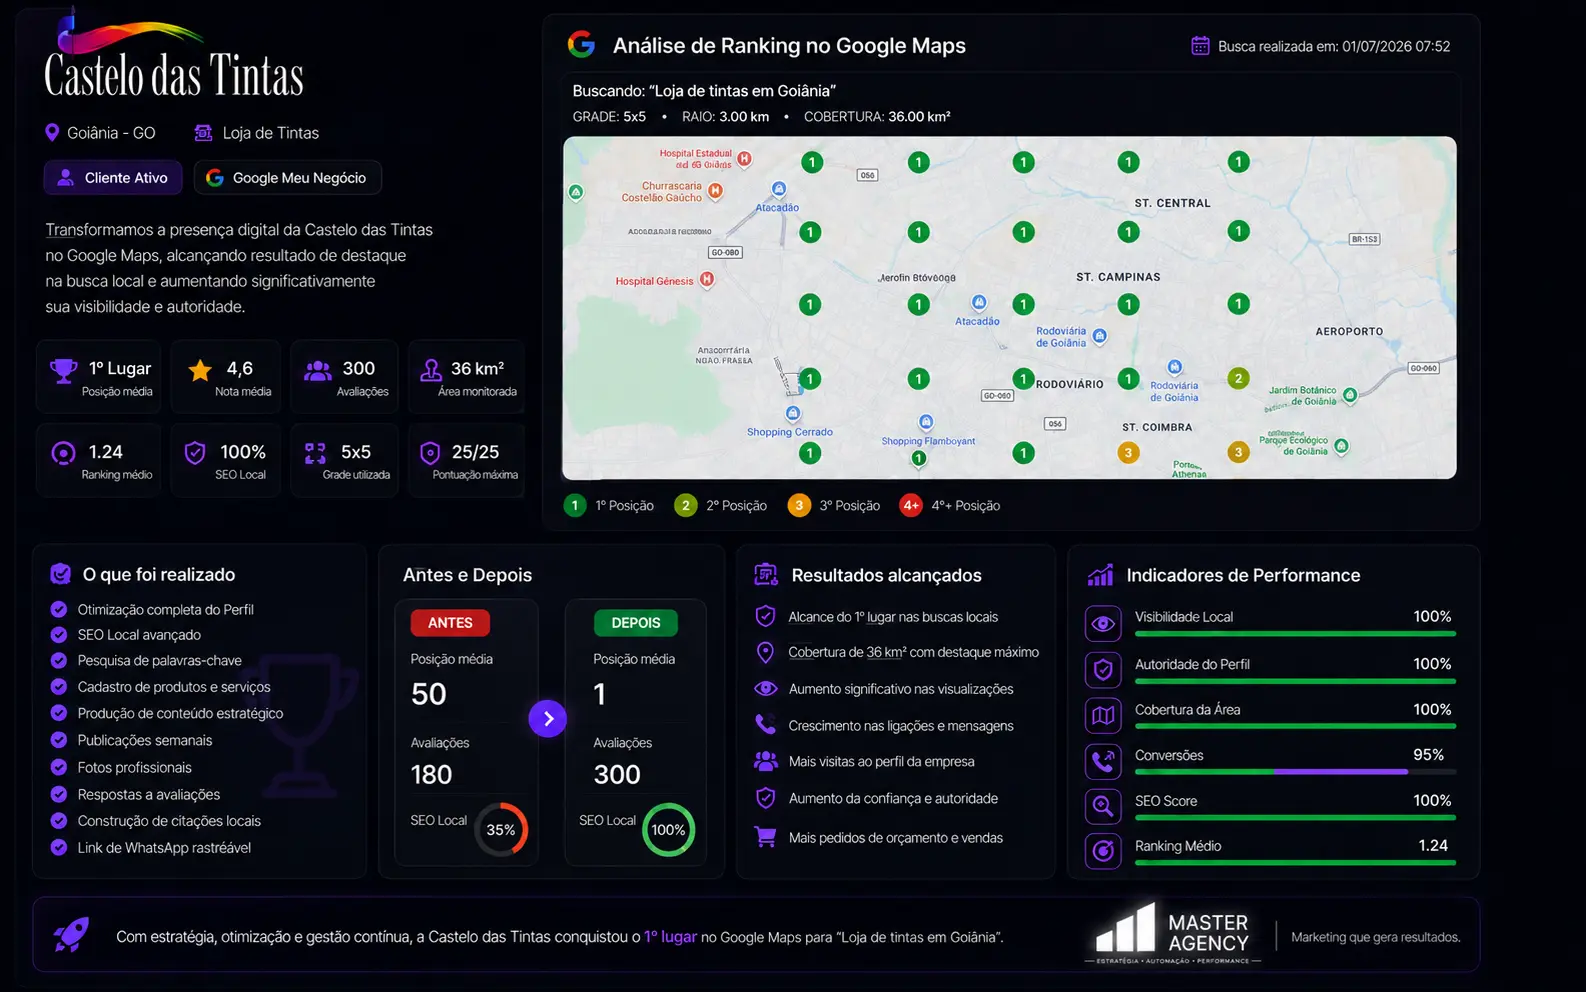Click the Google Meu Negócio button
This screenshot has height=992, width=1586.
pyautogui.click(x=287, y=177)
